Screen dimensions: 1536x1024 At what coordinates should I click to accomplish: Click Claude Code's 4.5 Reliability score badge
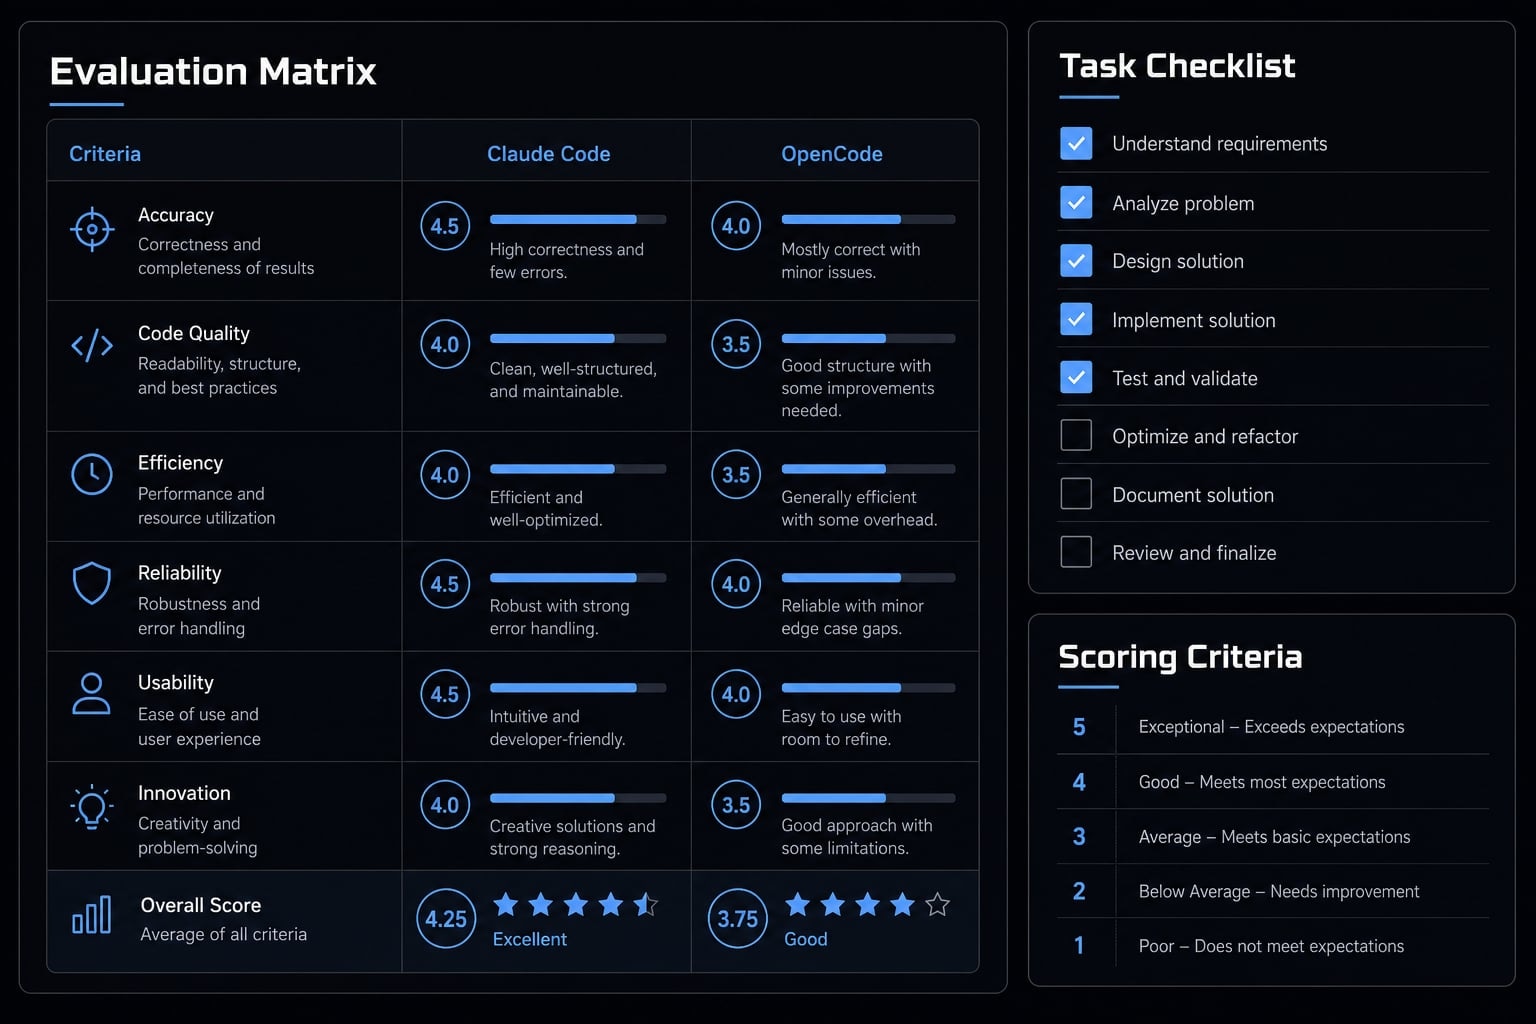(x=445, y=584)
